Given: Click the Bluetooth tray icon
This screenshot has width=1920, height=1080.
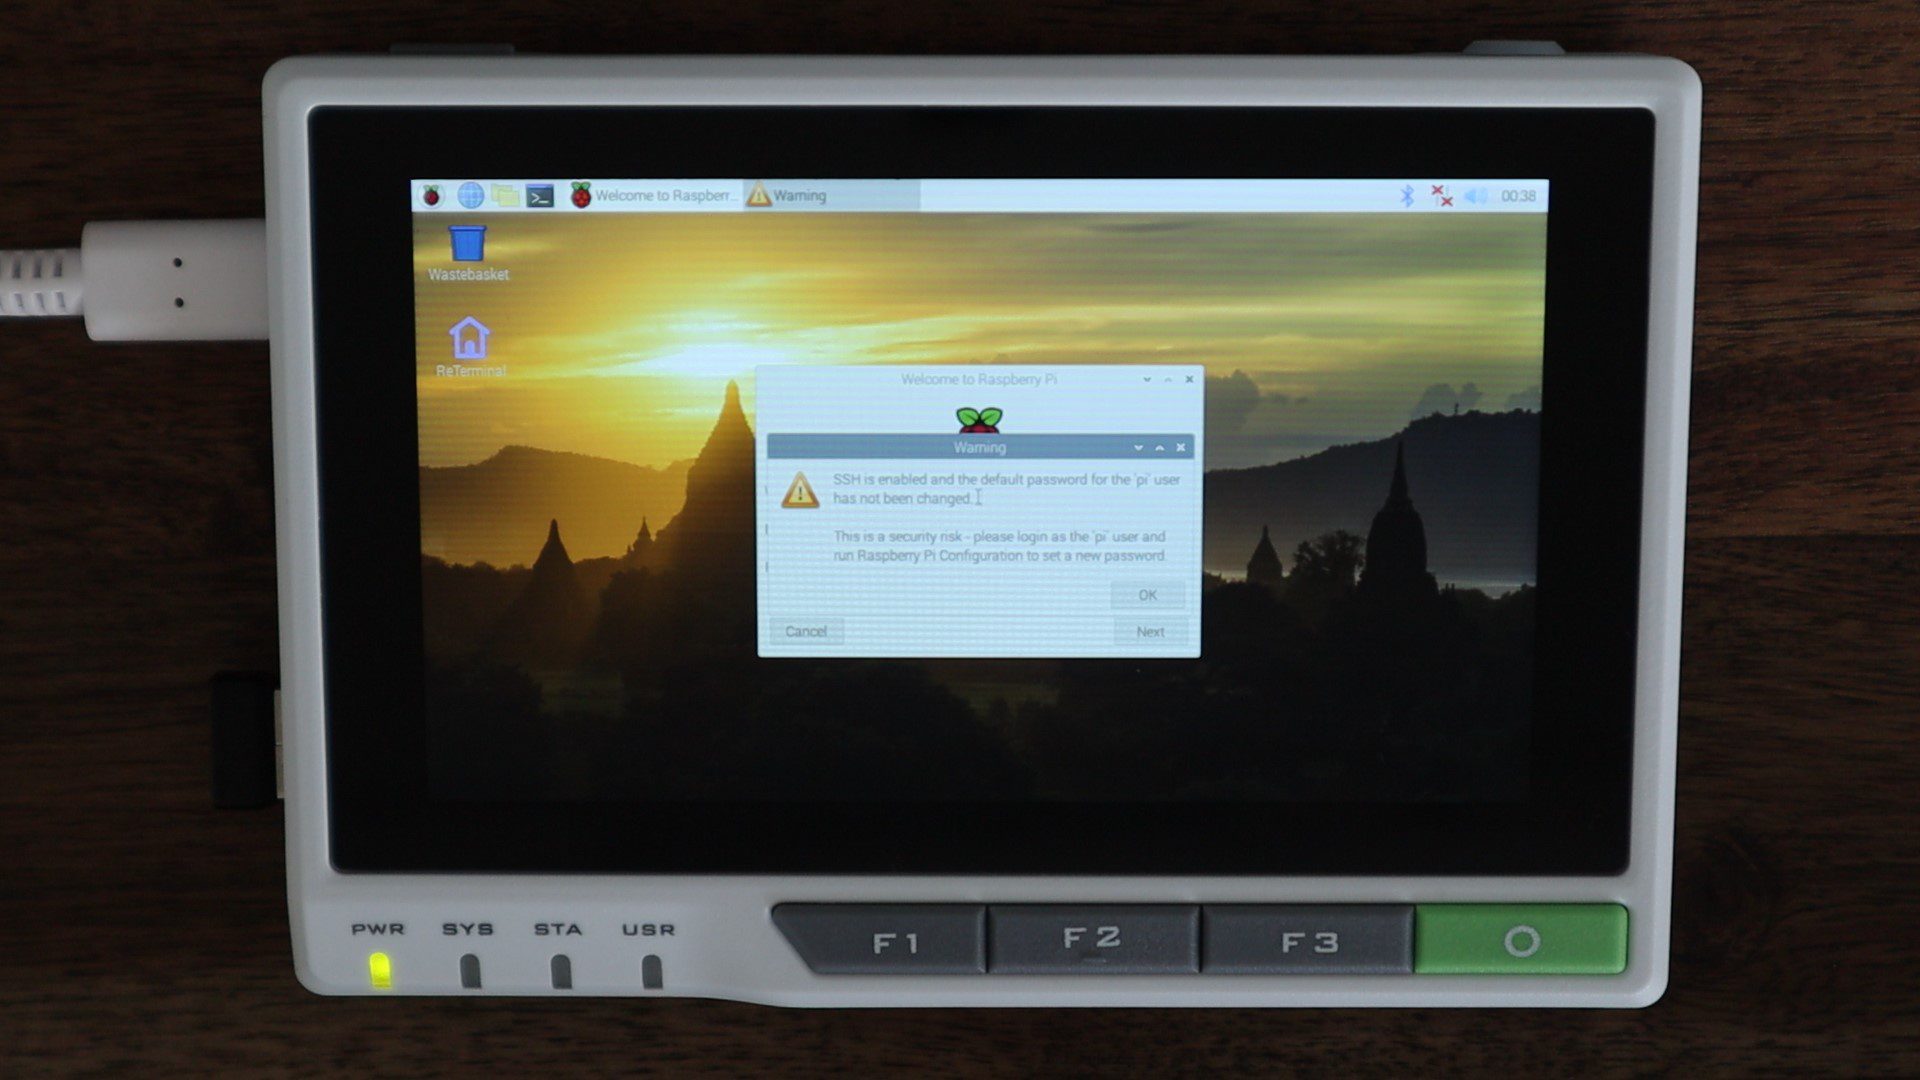Looking at the screenshot, I should (x=1407, y=196).
